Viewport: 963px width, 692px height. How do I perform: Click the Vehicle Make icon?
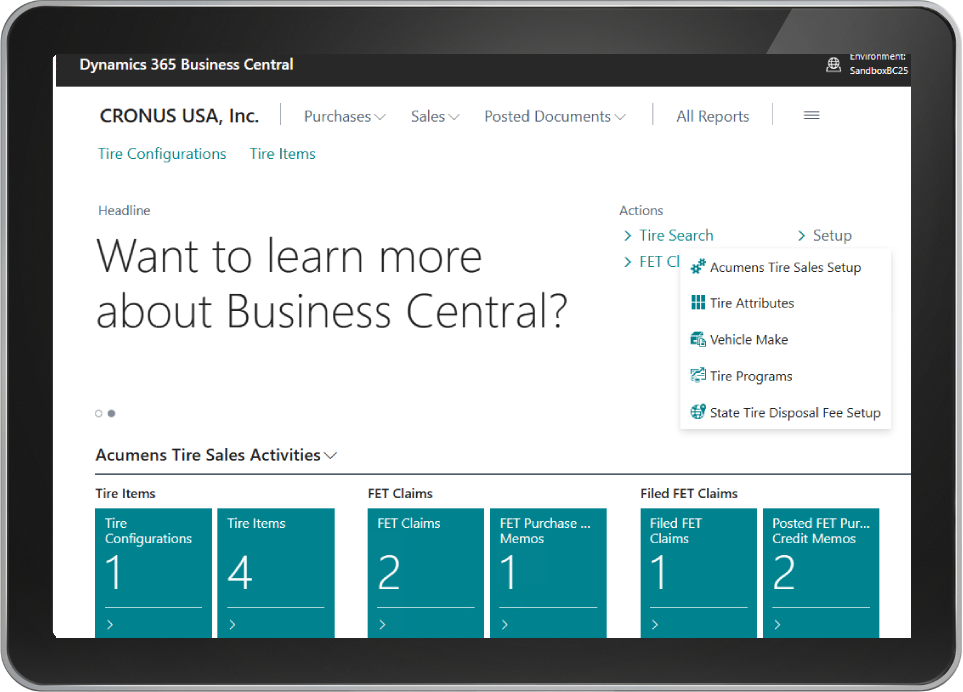(x=698, y=339)
